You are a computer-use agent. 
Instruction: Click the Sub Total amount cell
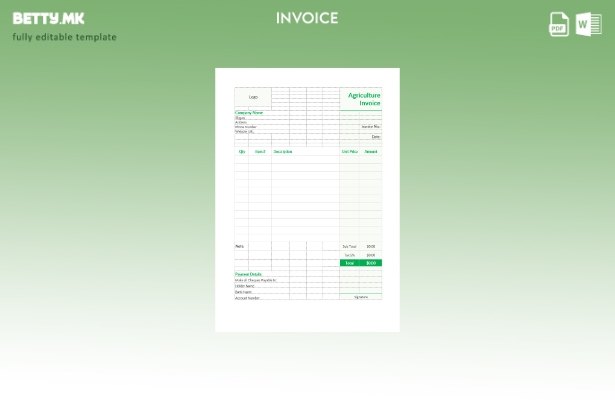pyautogui.click(x=371, y=246)
